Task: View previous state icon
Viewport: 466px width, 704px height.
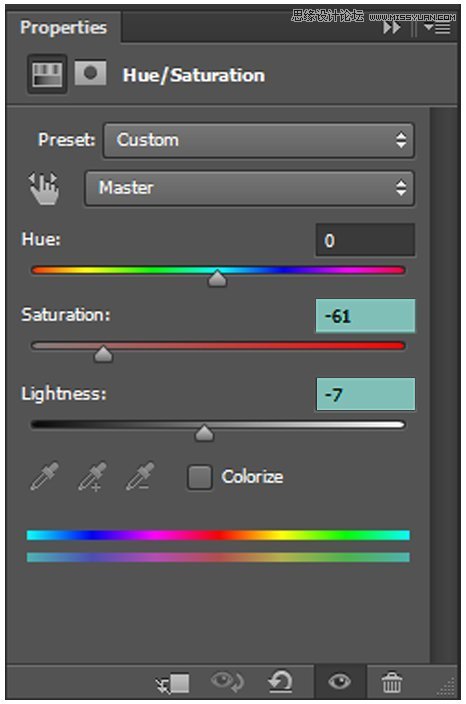Action: pyautogui.click(x=227, y=682)
